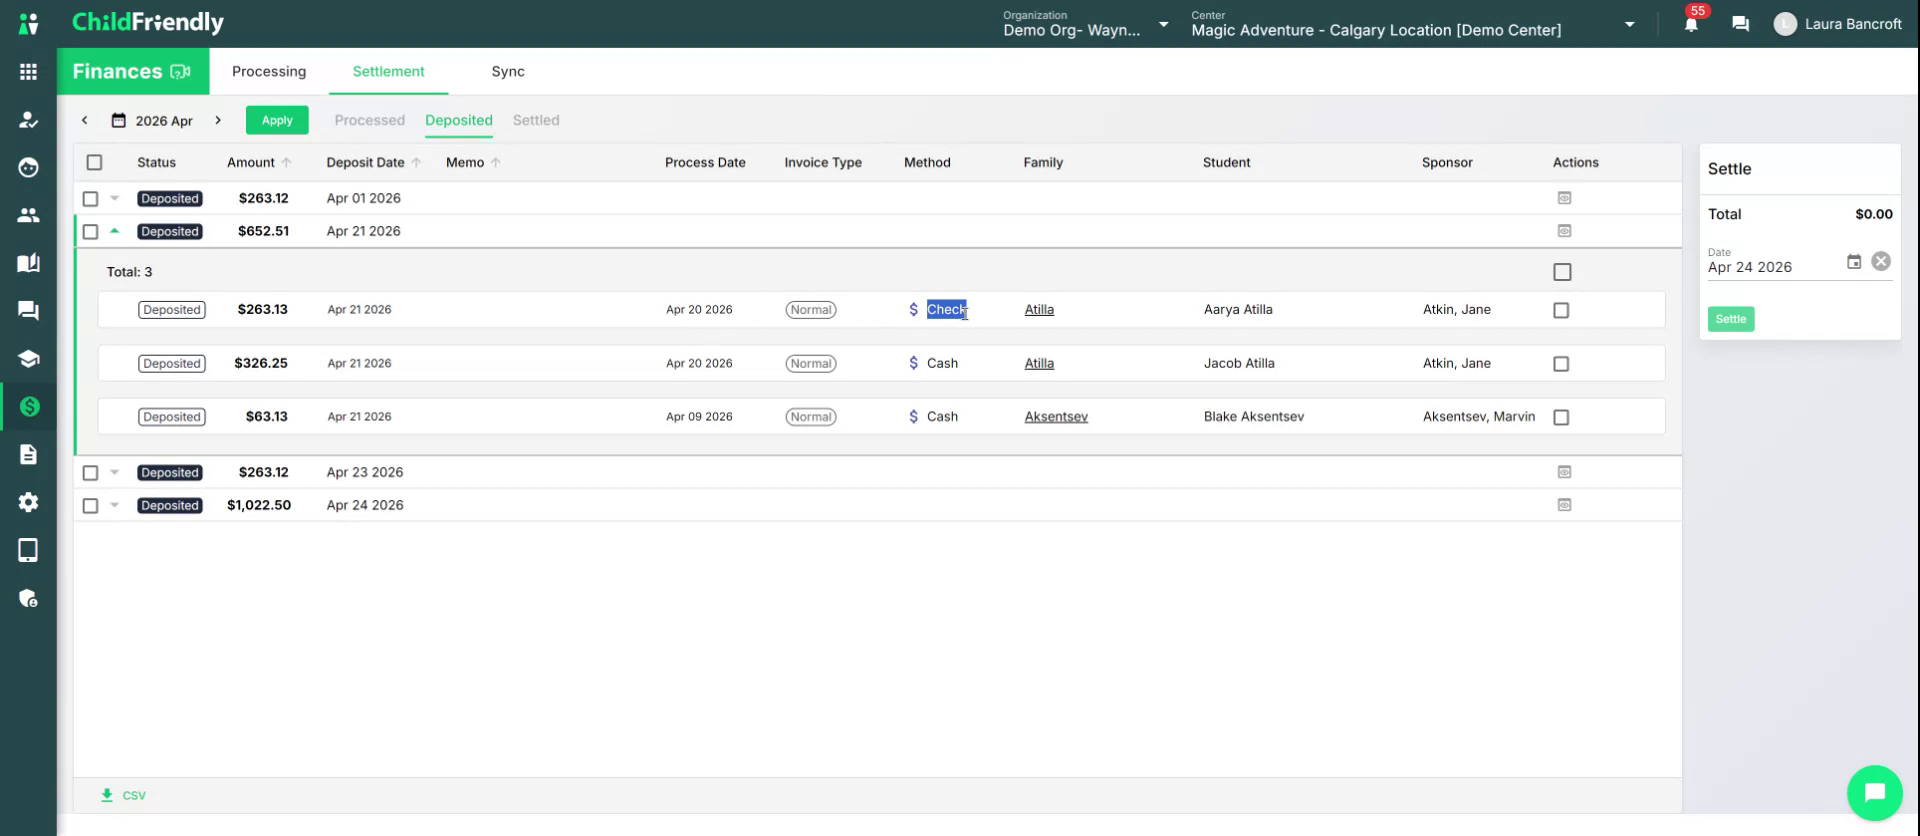Open the green live chat bubble
This screenshot has width=1920, height=836.
click(x=1874, y=792)
